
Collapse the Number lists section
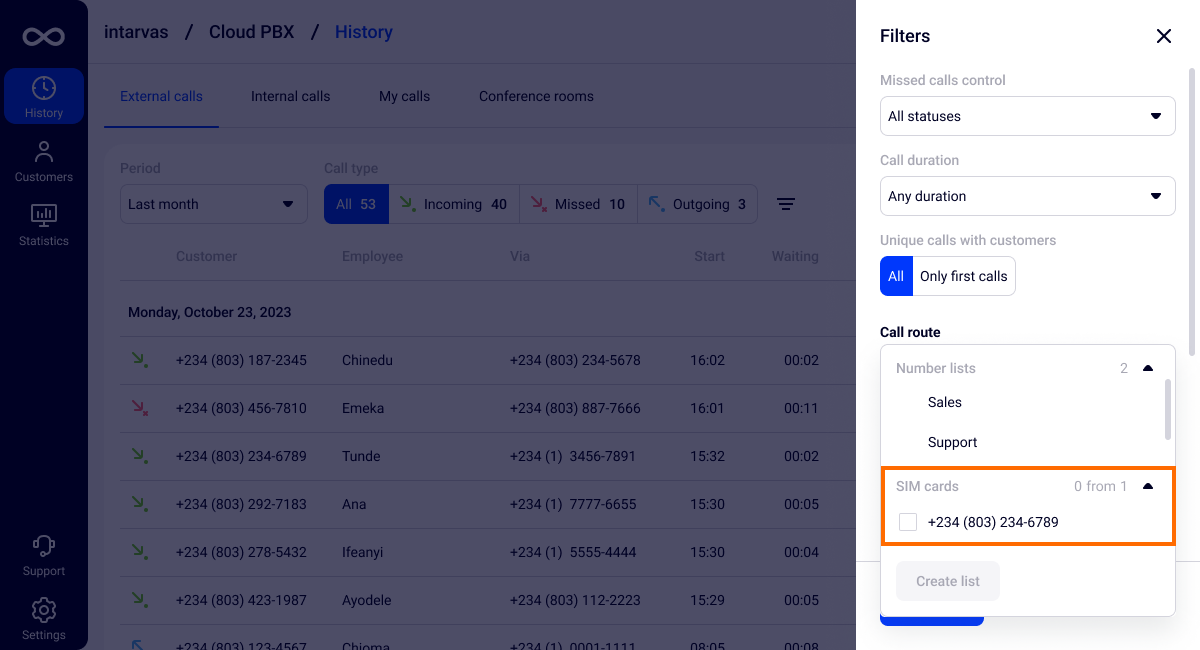[1148, 368]
